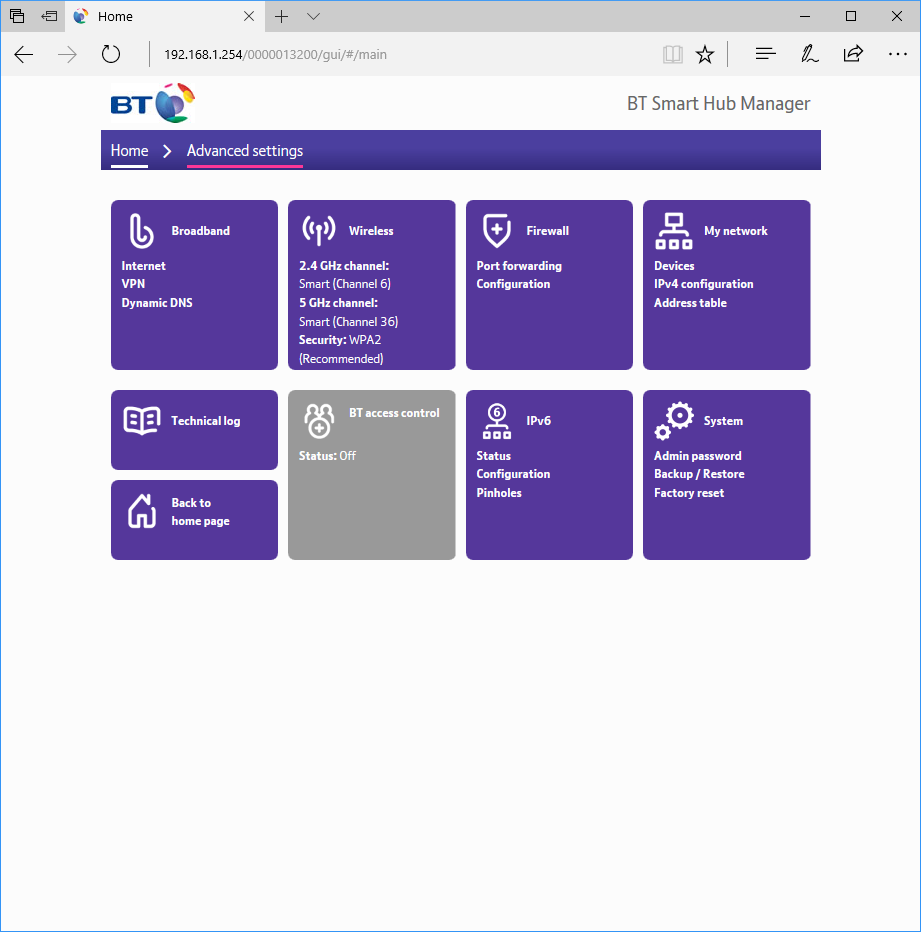Click the Share icon in toolbar
921x932 pixels.
(x=853, y=54)
